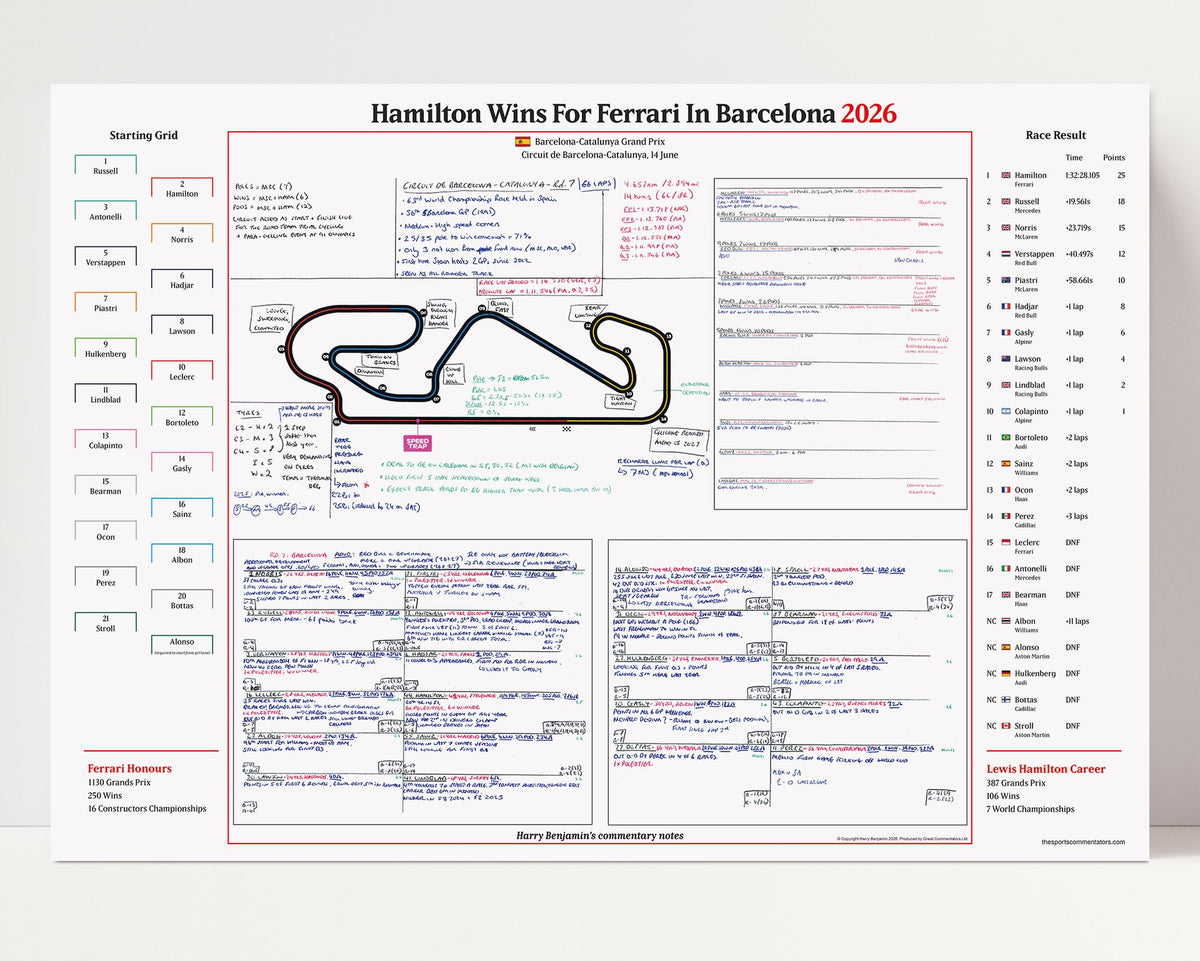The image size is (1200, 961).
Task: Click the British flag beside Hamilton's result
Action: 1007,175
